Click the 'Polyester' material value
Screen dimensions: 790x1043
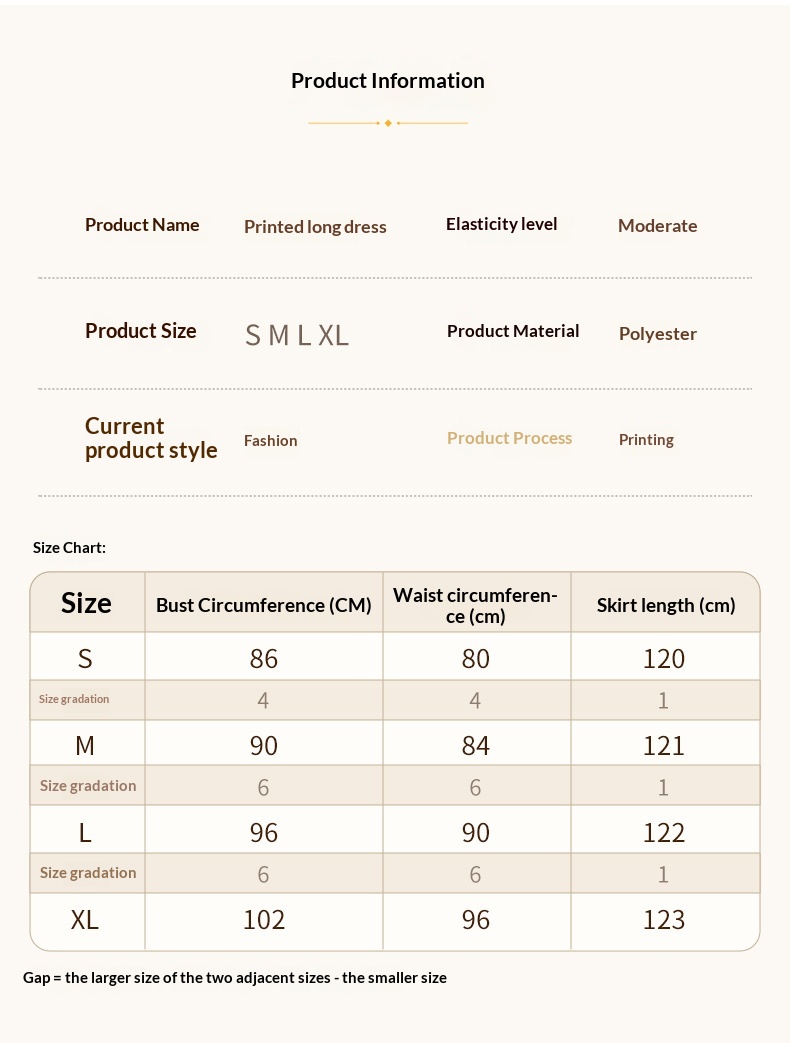[x=657, y=334]
